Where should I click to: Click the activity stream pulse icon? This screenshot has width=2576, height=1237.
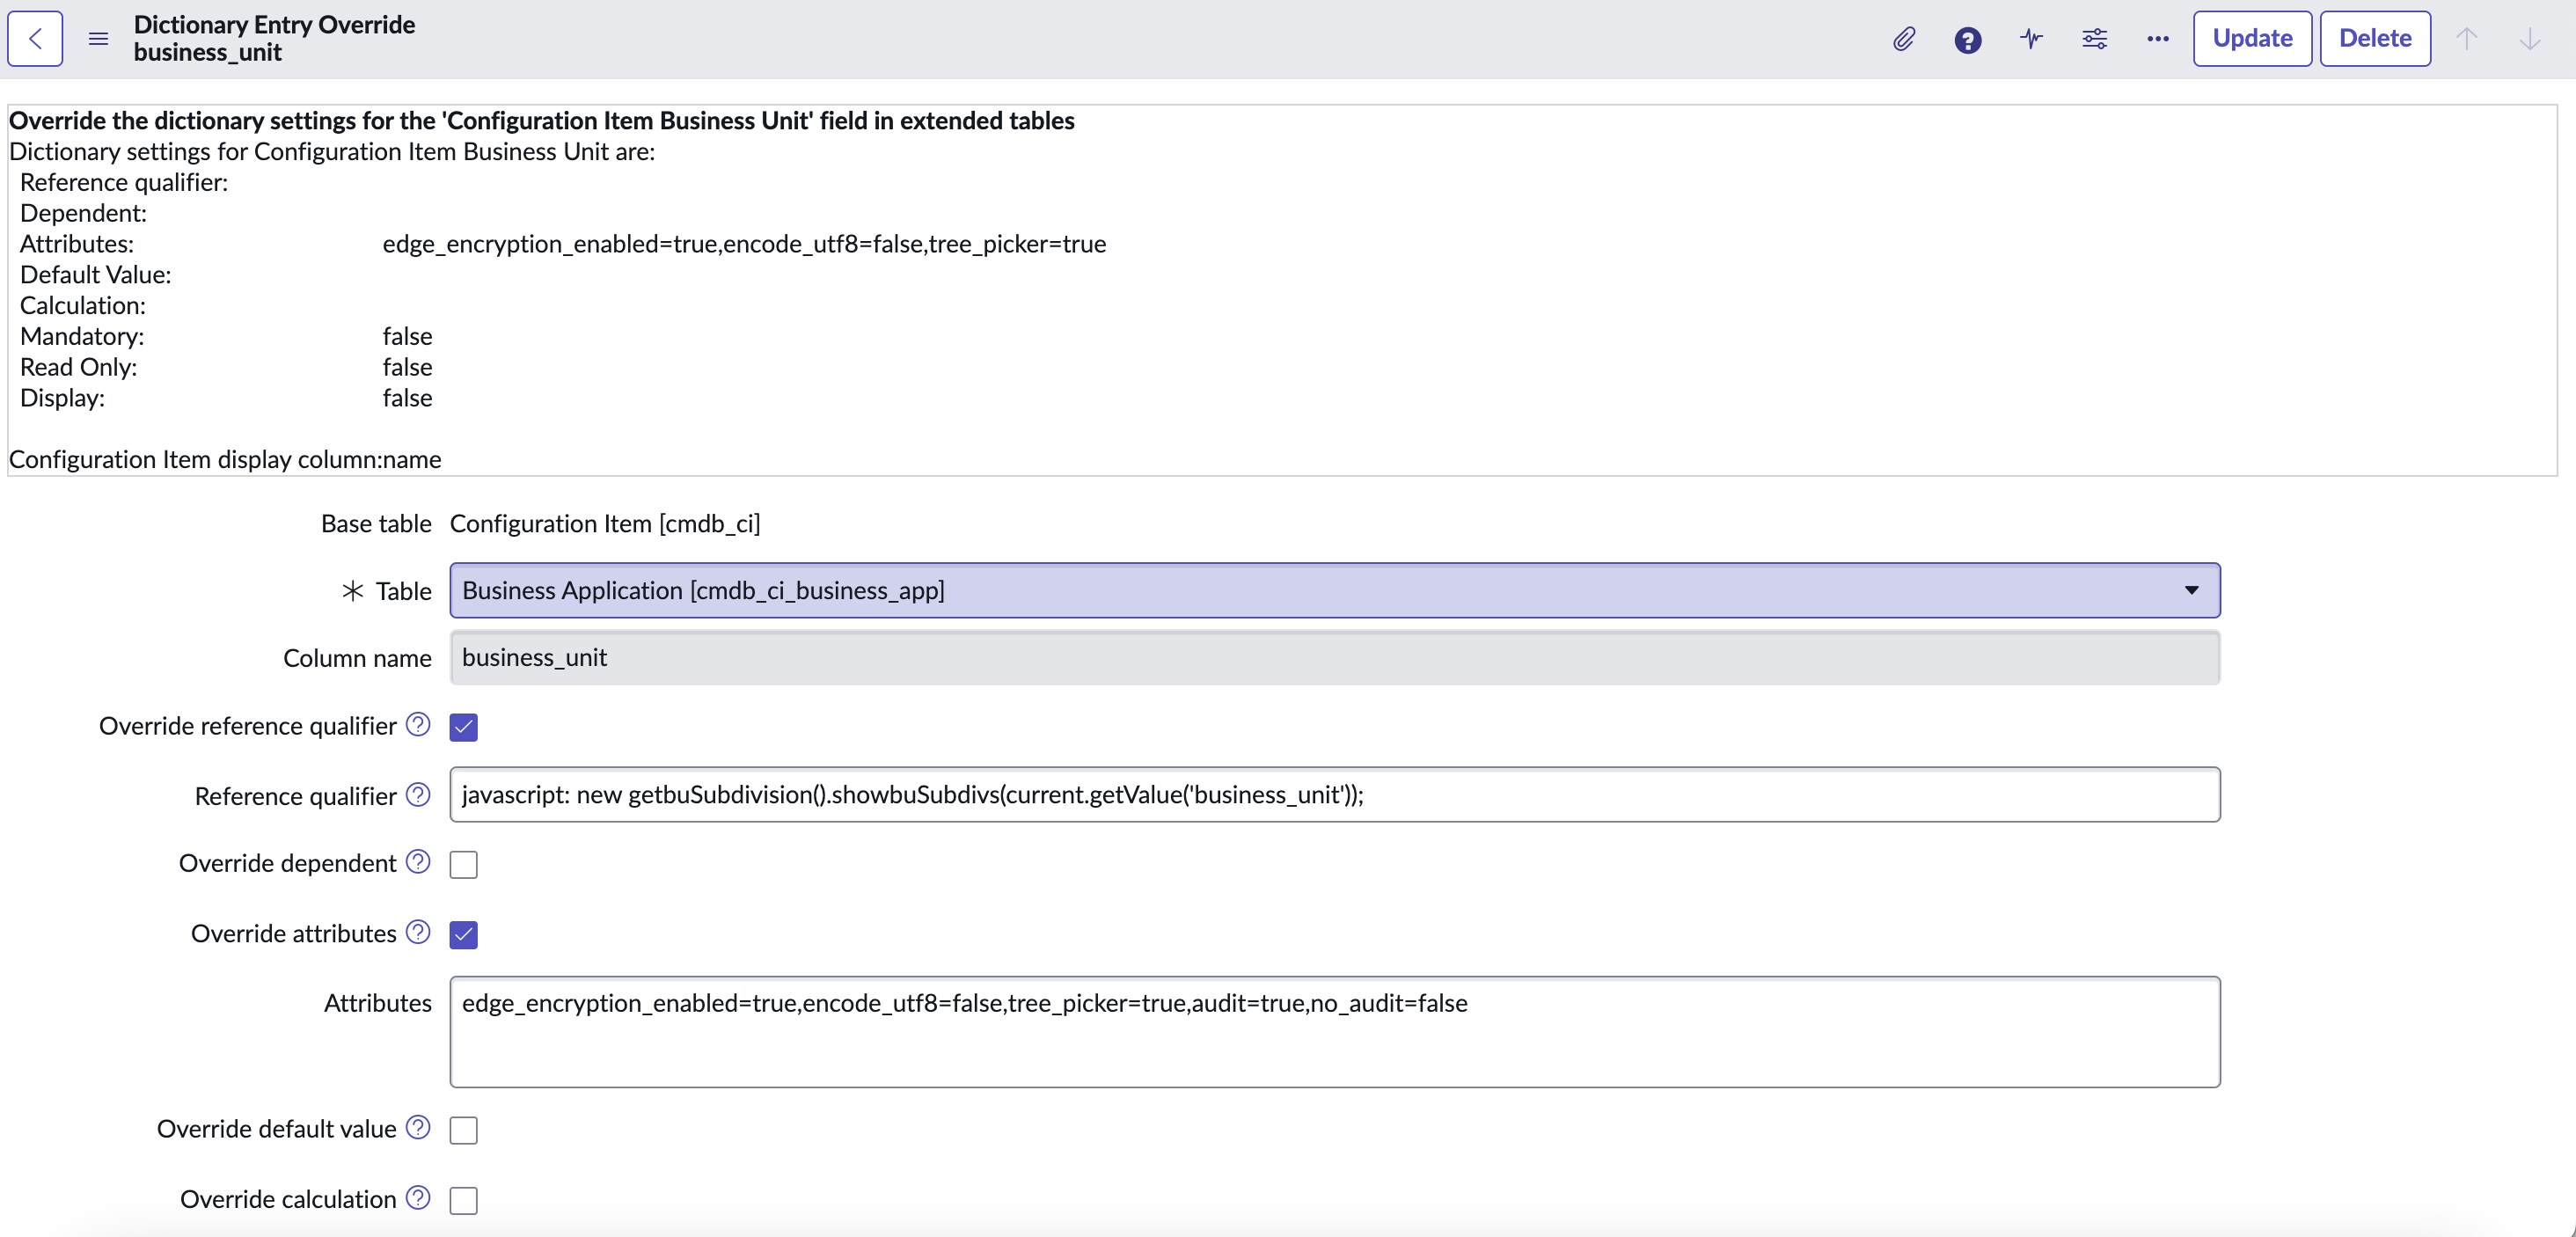tap(2031, 39)
